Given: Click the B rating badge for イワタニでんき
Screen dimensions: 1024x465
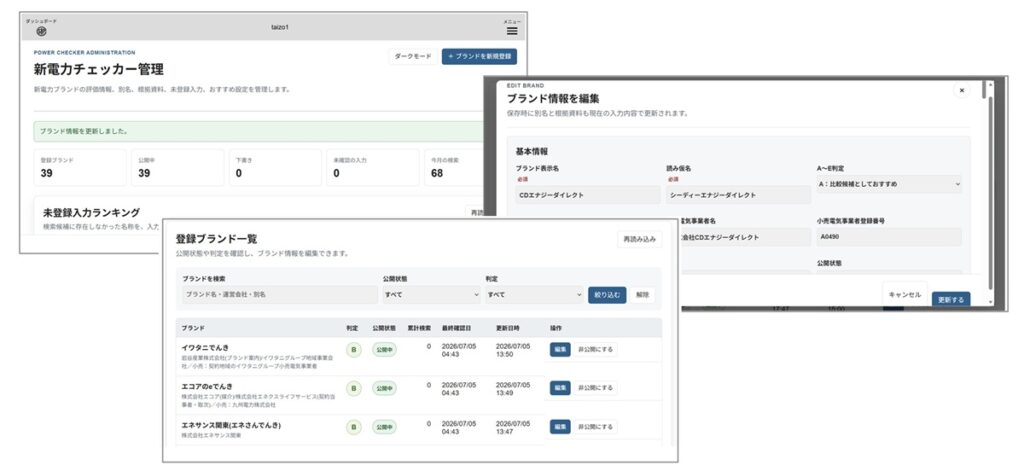Looking at the screenshot, I should pyautogui.click(x=353, y=349).
